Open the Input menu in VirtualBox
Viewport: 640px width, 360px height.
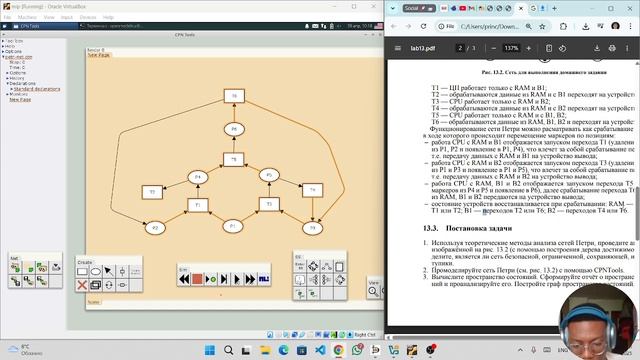[67, 17]
